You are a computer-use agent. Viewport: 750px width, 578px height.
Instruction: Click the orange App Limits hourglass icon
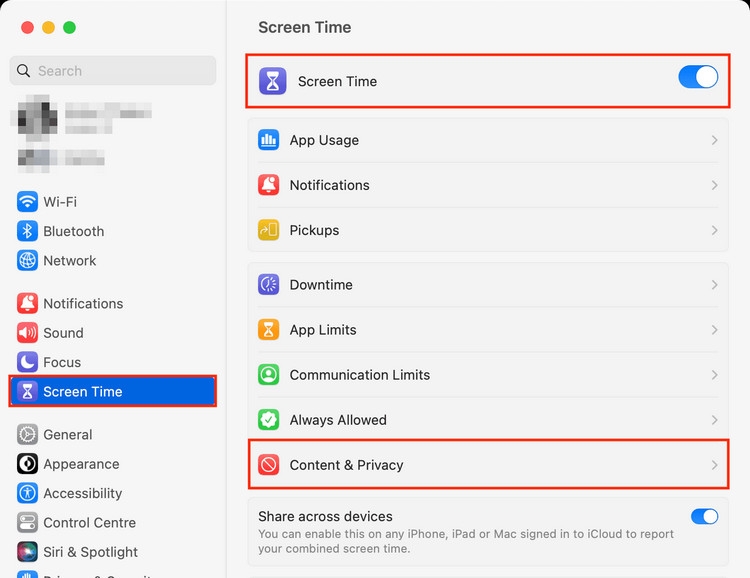[268, 329]
